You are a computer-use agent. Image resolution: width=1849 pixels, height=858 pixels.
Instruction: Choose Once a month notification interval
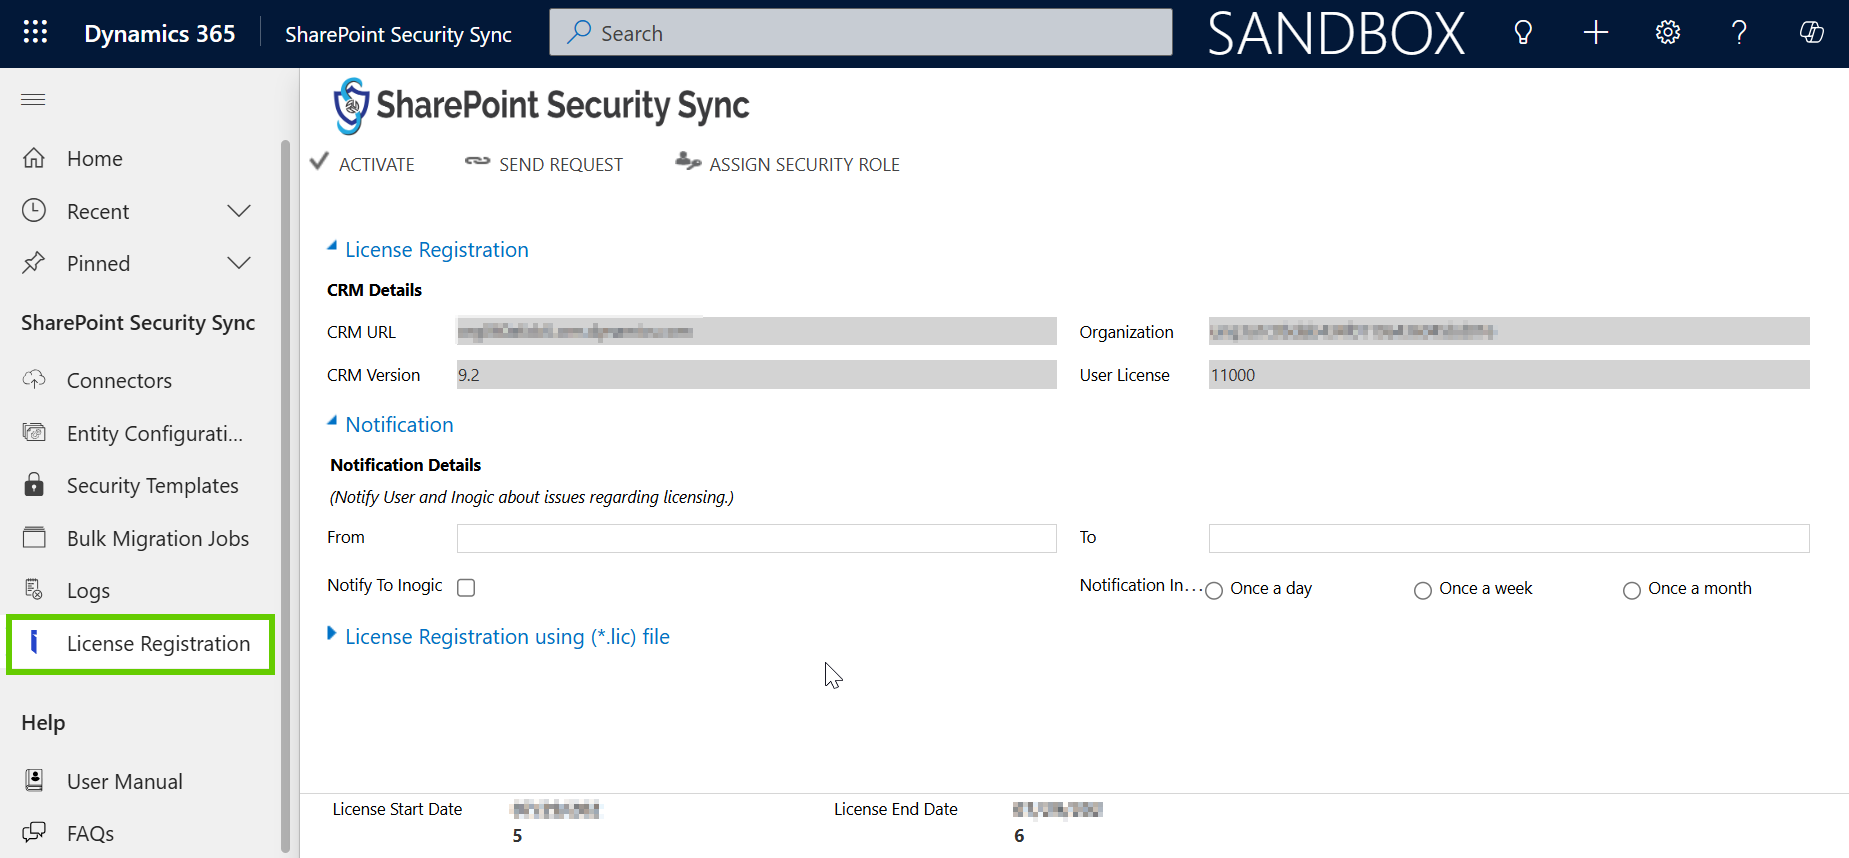click(x=1631, y=590)
